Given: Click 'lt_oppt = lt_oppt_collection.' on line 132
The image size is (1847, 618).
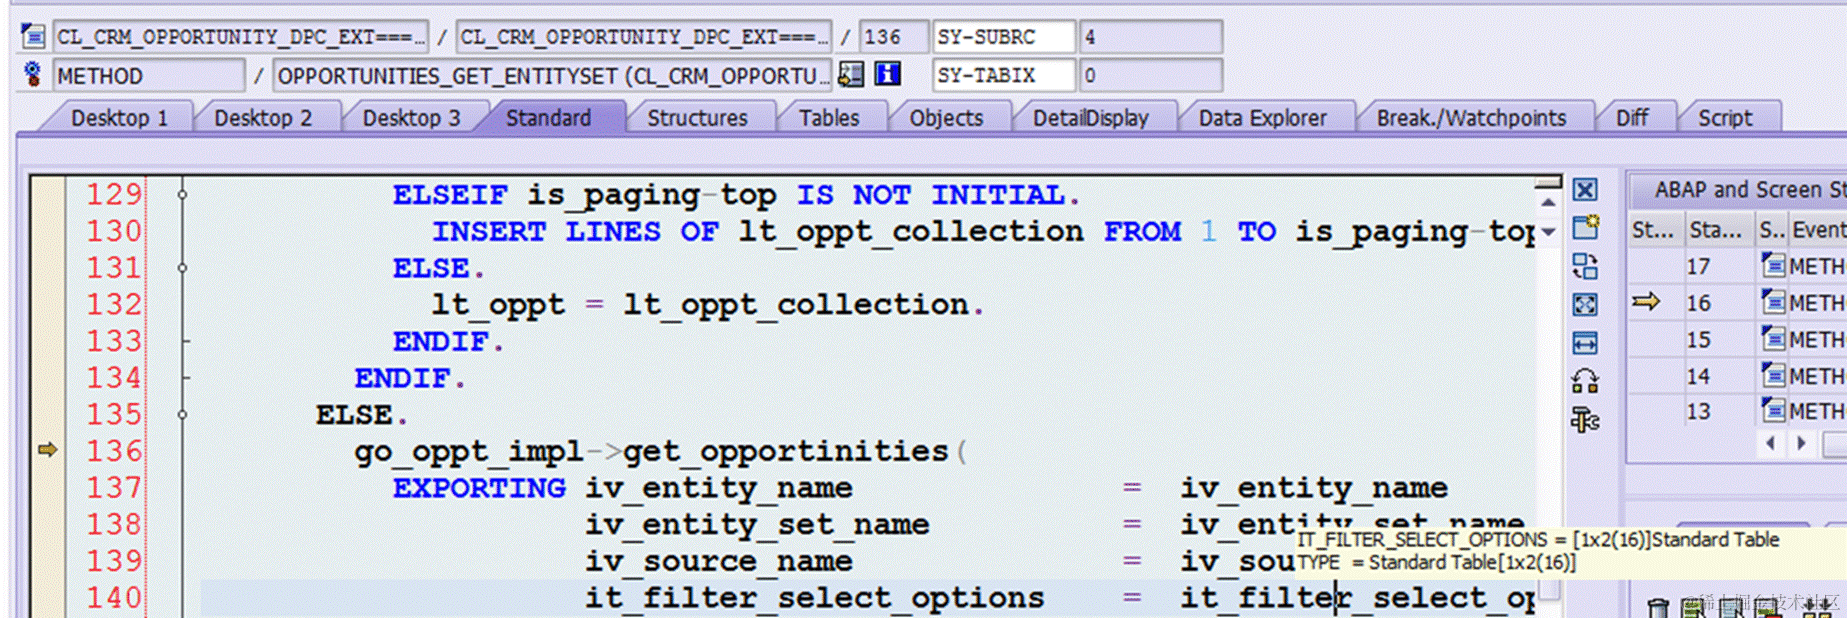Looking at the screenshot, I should [x=708, y=305].
